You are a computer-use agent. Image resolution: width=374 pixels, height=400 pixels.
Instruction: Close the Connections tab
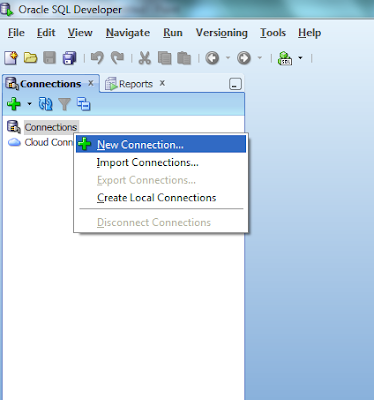(x=91, y=83)
